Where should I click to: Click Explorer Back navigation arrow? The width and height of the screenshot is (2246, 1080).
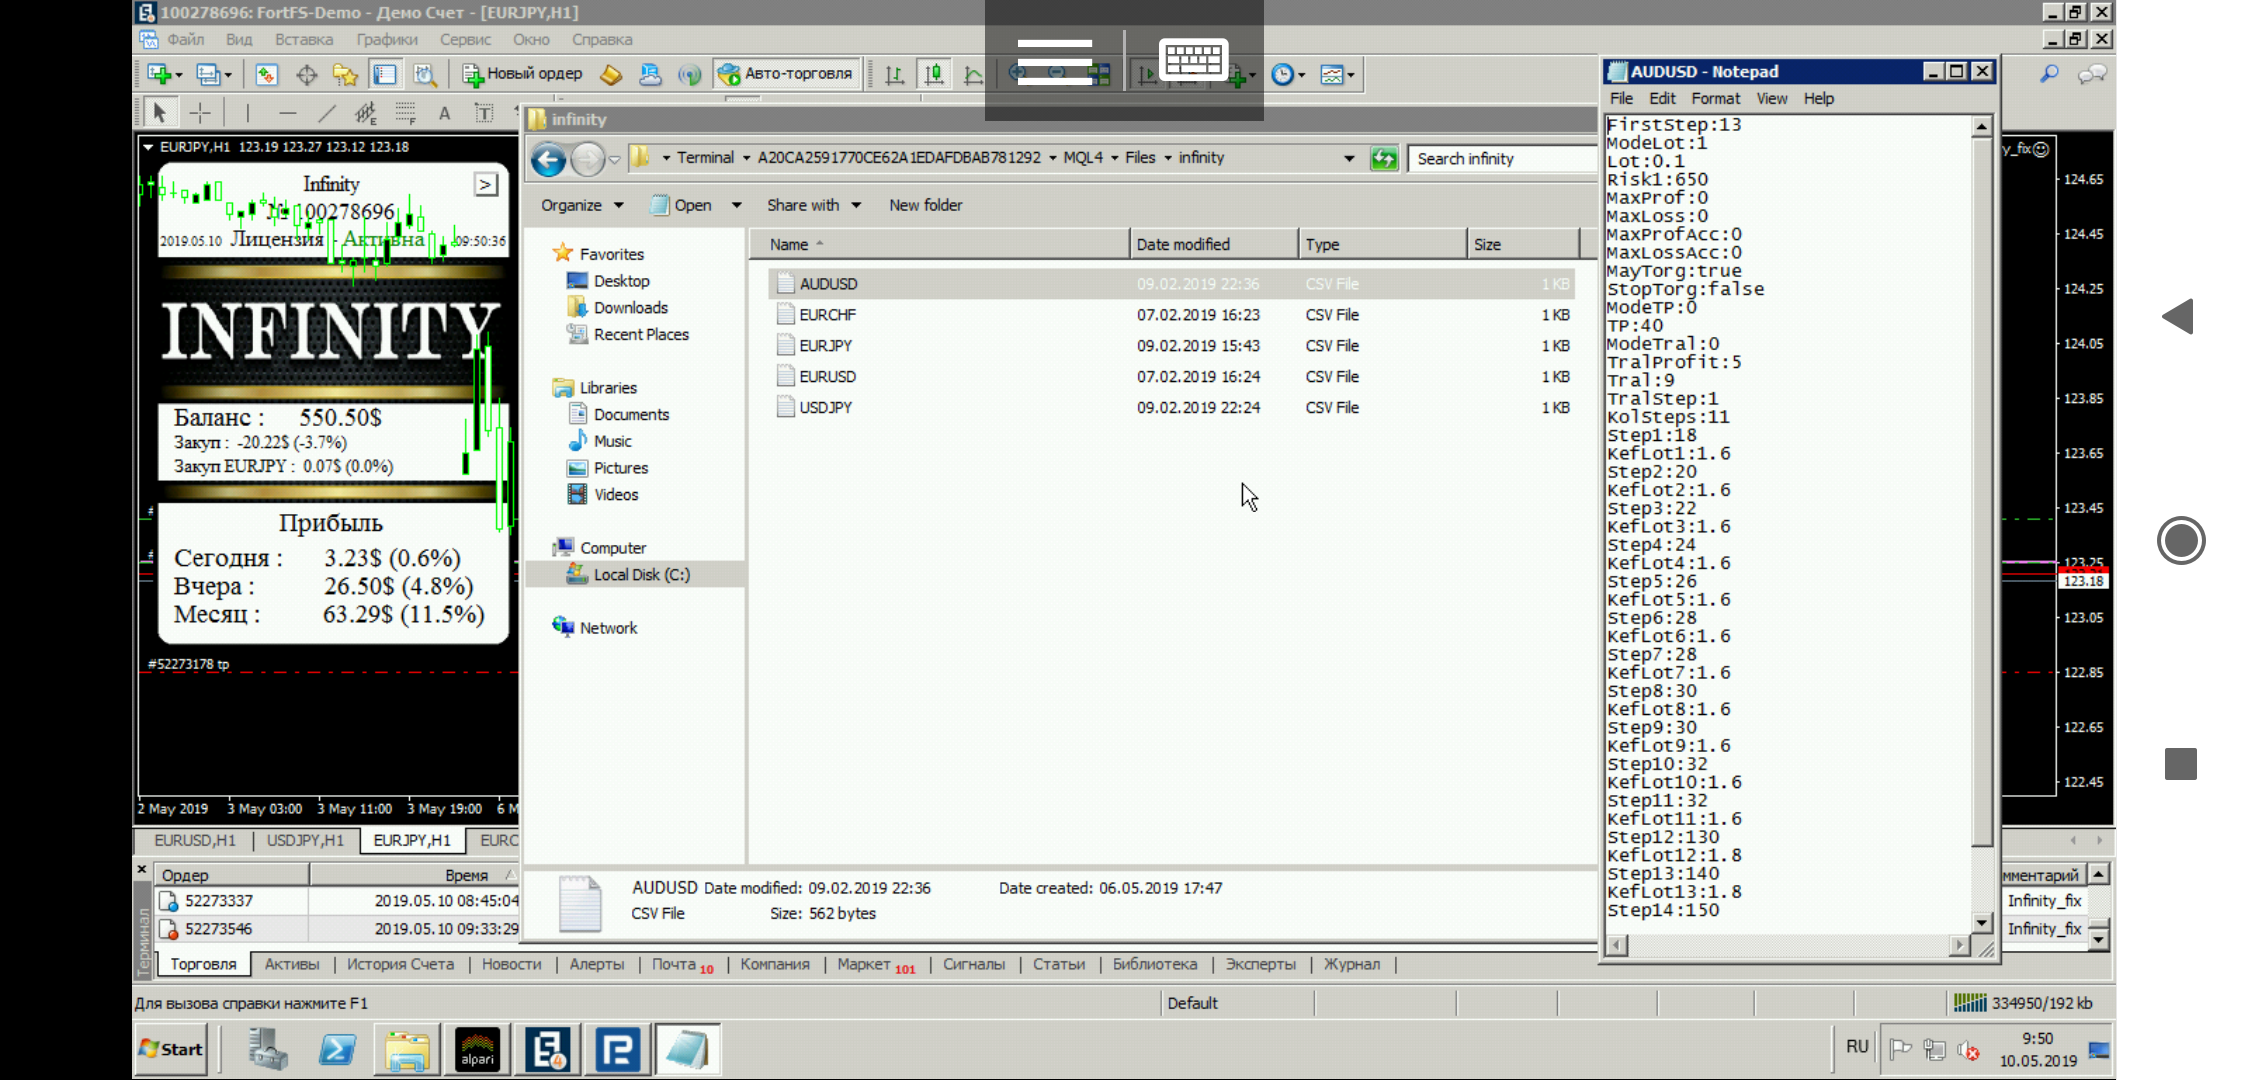(548, 159)
